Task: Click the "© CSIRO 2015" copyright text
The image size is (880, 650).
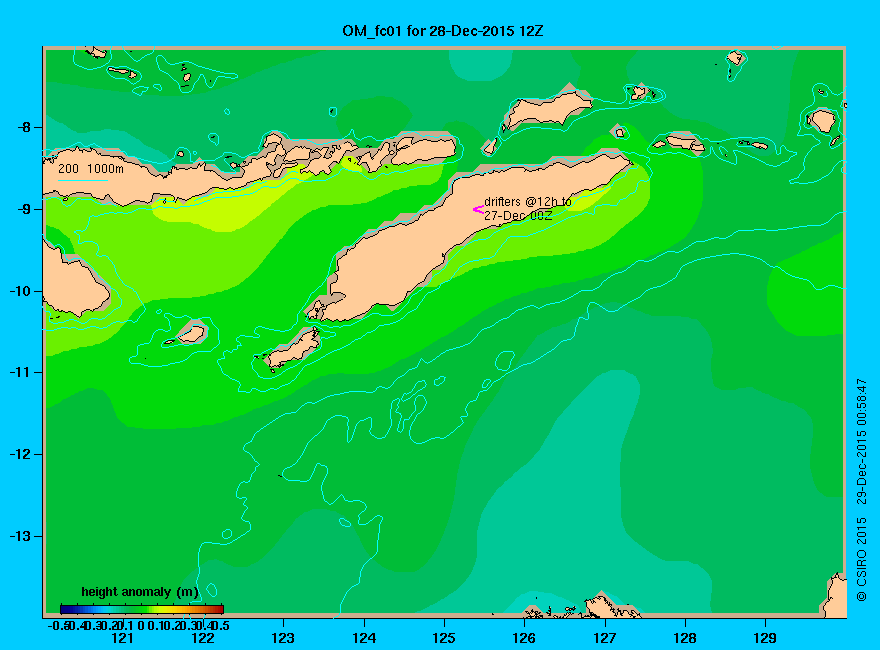Action: click(x=861, y=560)
